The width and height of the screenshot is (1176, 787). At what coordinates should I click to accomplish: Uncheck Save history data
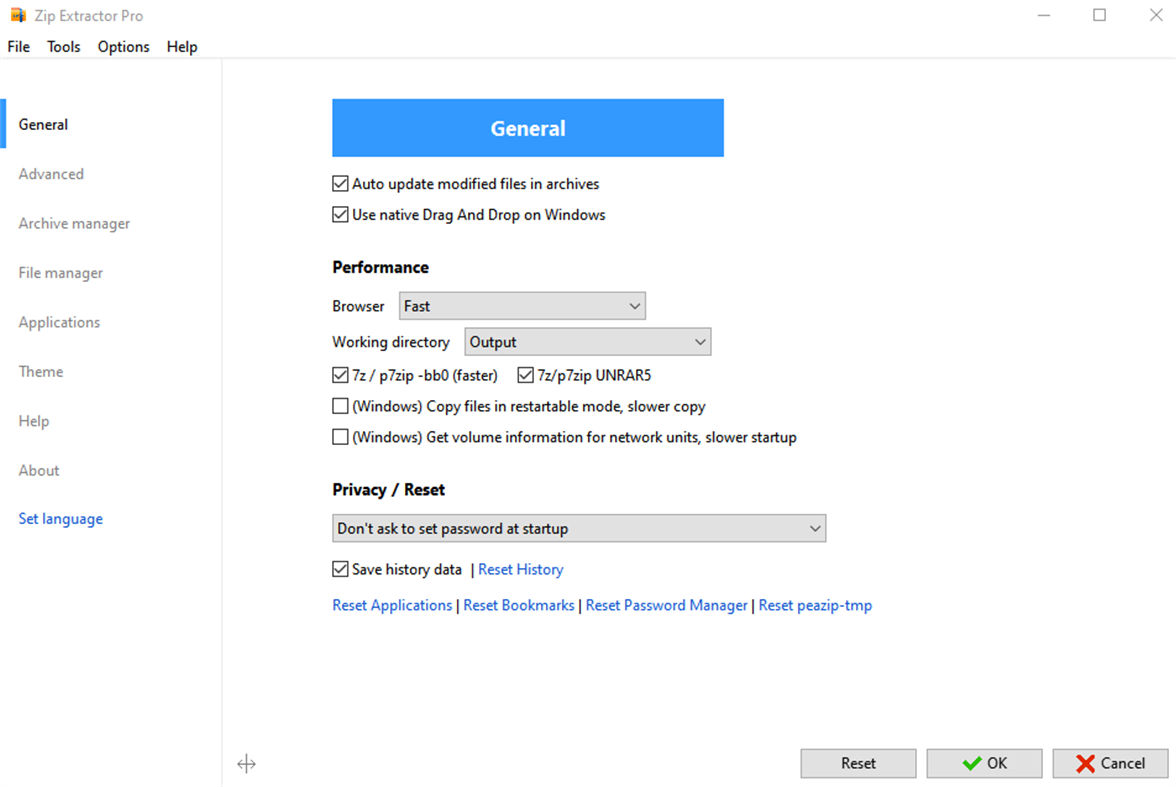(340, 568)
